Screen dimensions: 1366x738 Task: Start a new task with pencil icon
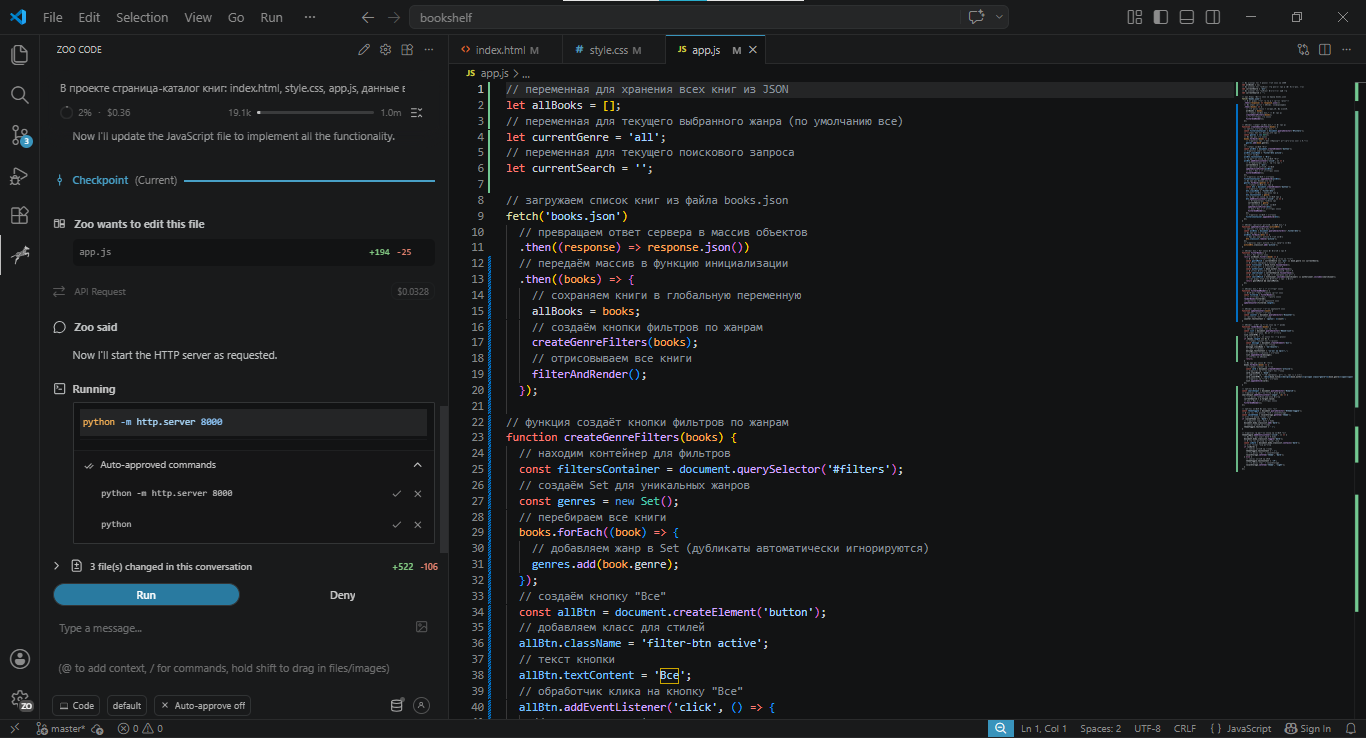(364, 49)
